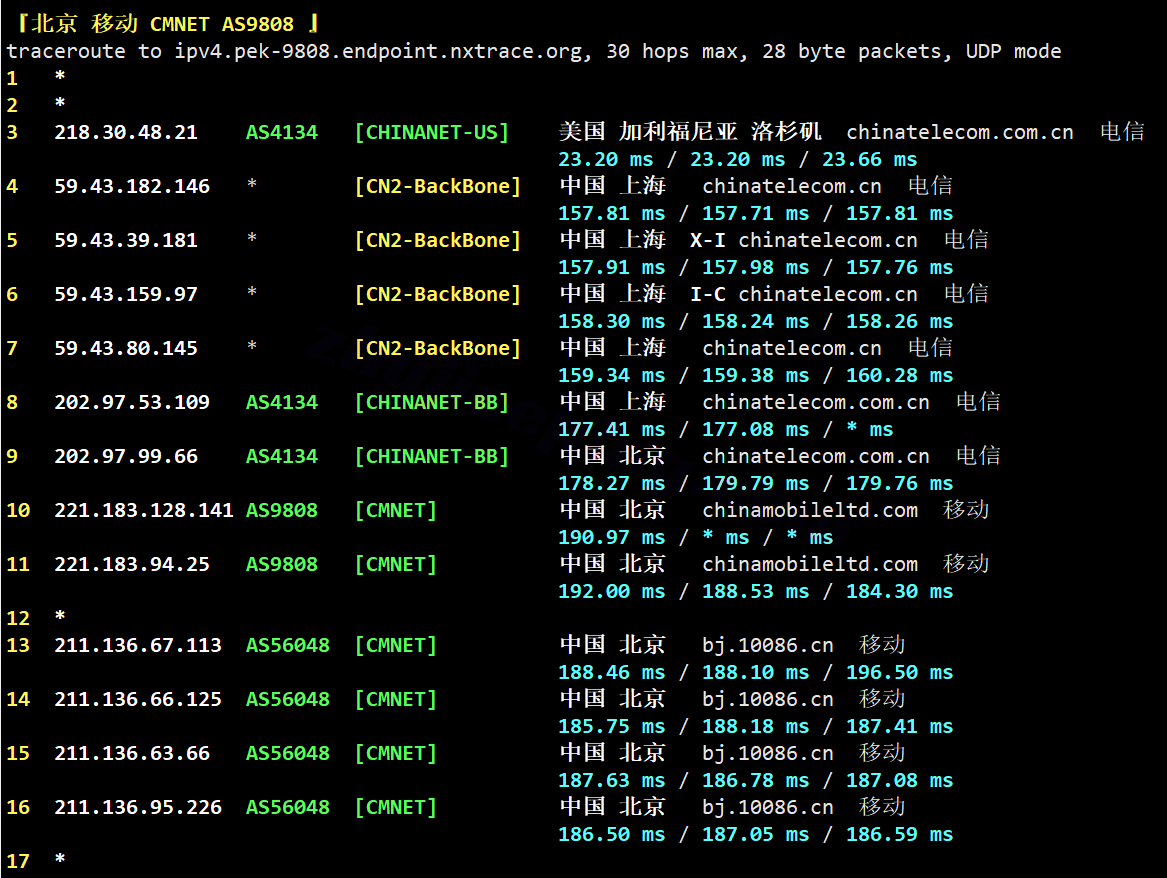Click the AS56048 label on hop 13
The image size is (1167, 878).
coord(287,646)
